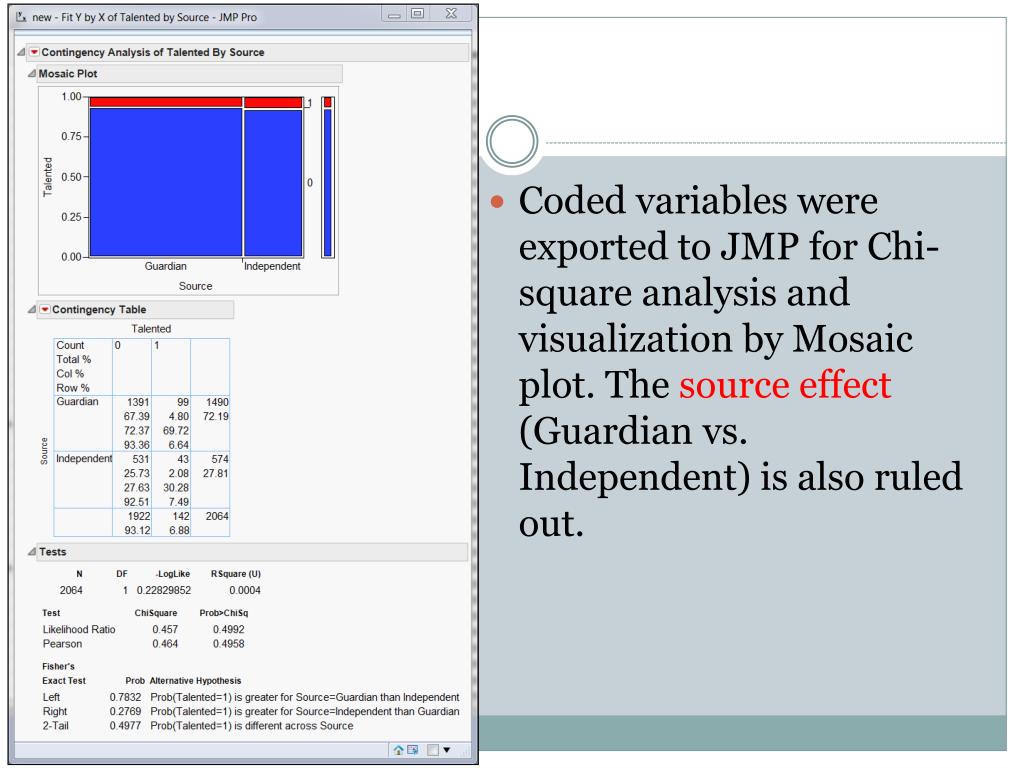Select the blue Guardian mosaic cell
Screen dimensions: 1024x768
tap(166, 182)
